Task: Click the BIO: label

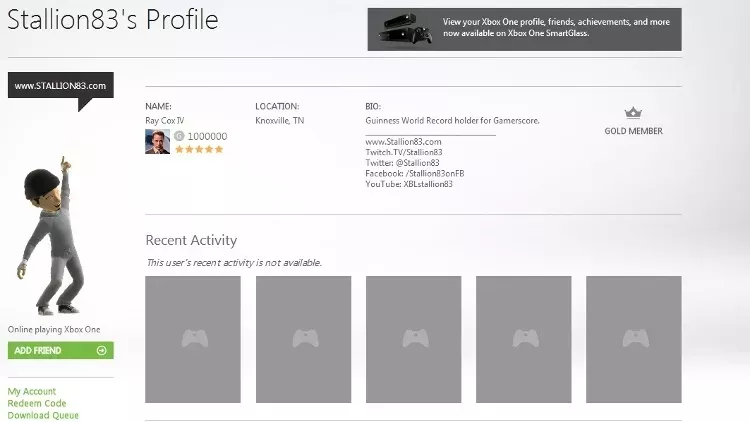Action: click(373, 106)
